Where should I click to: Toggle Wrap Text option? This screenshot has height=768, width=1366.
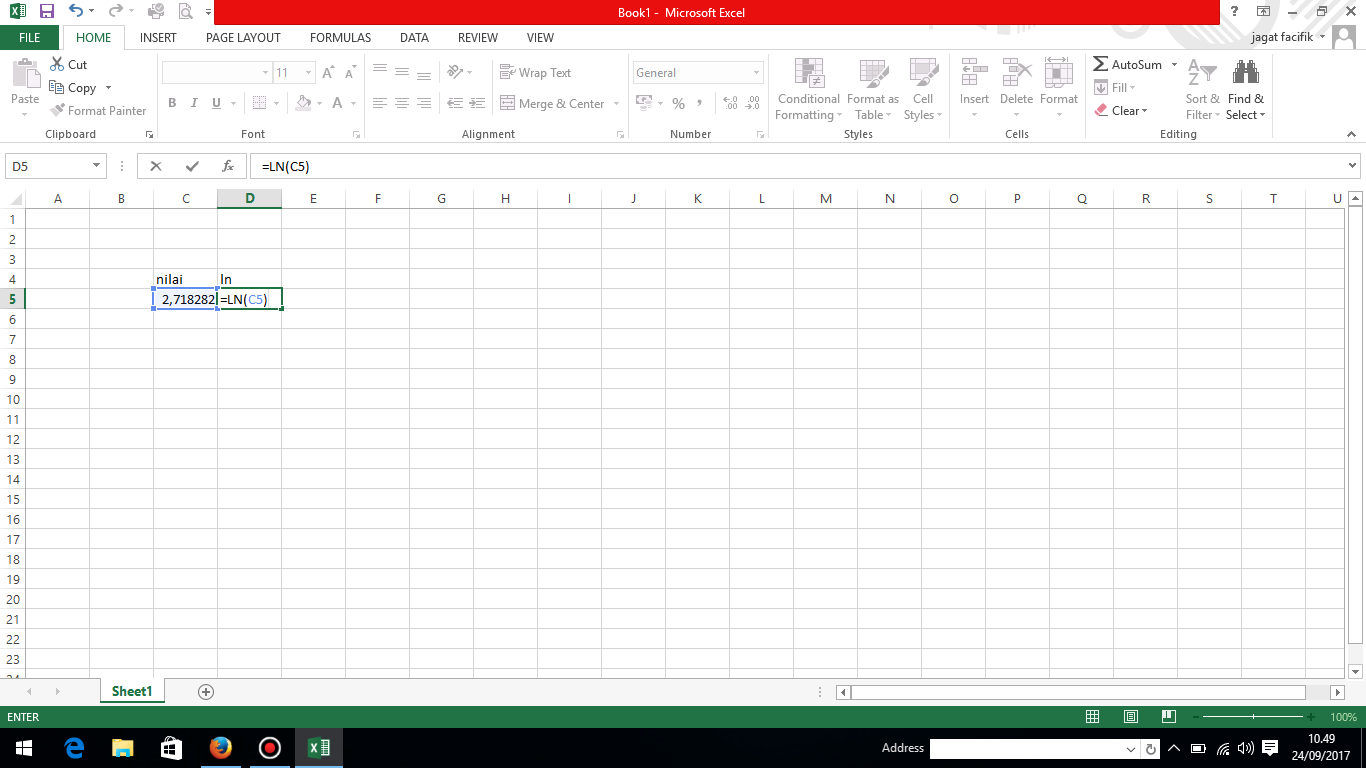(x=535, y=73)
